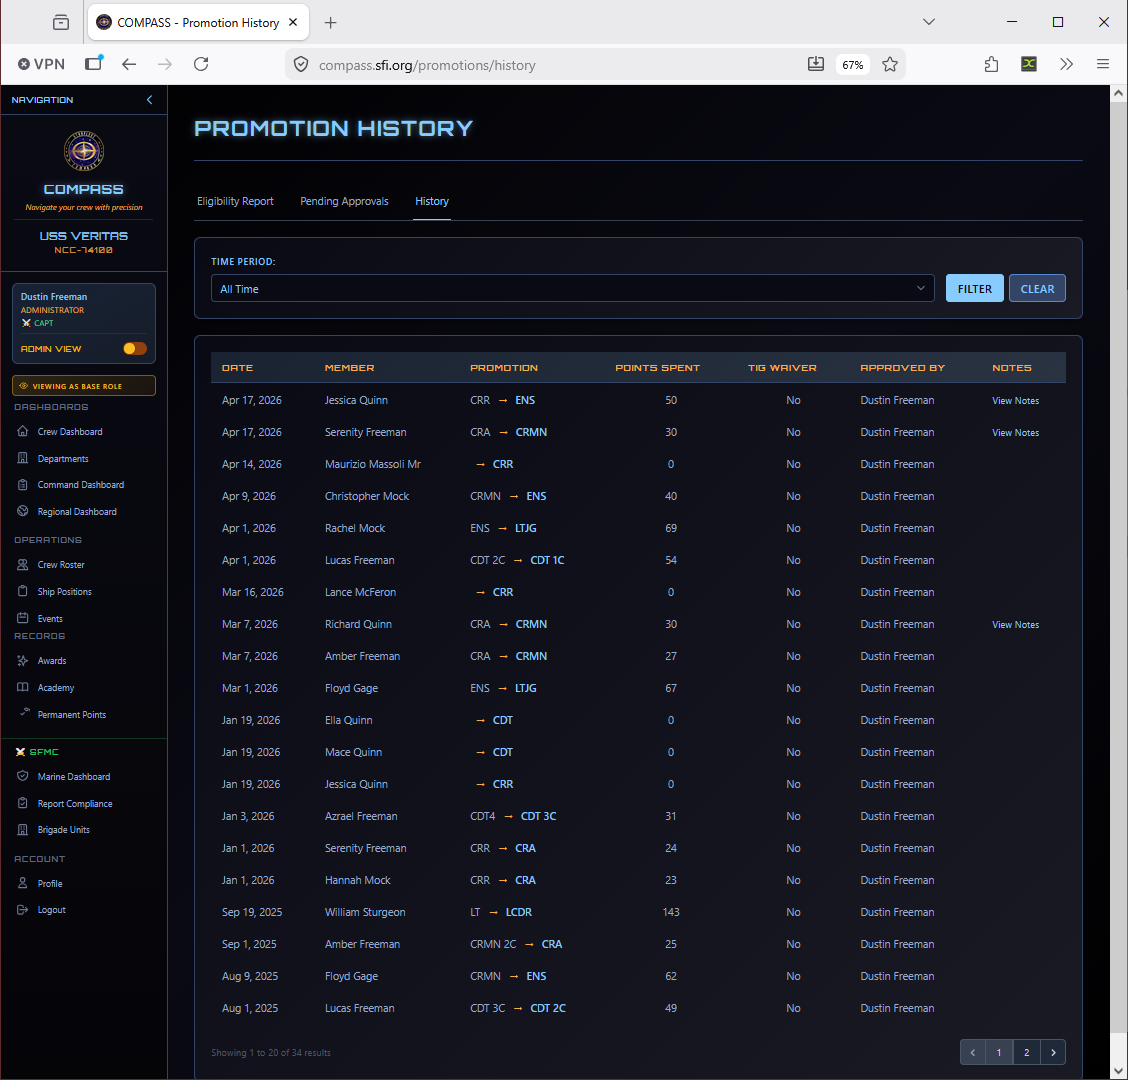Click the Logout arrow icon

[x=22, y=909]
